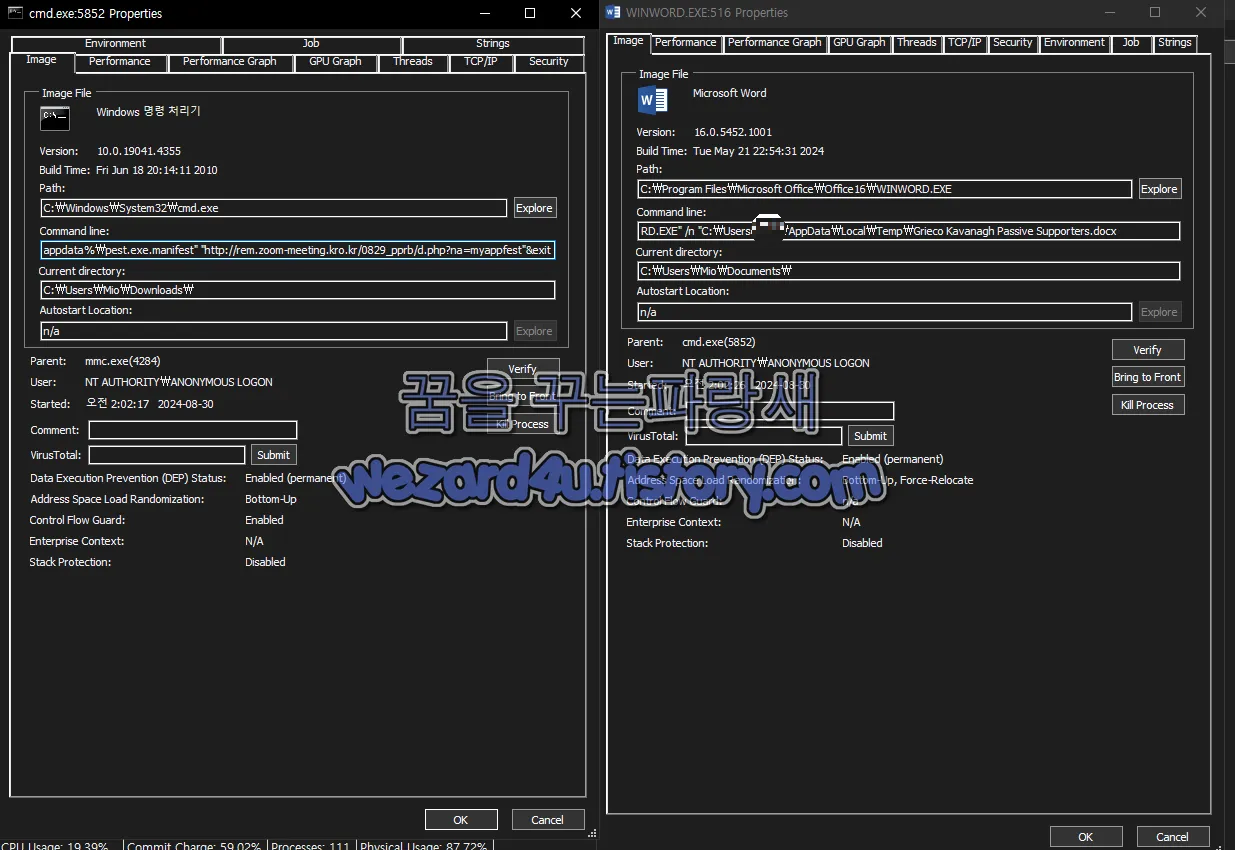Click Explore next to WINWORD.EXE path
This screenshot has width=1235, height=850.
(x=1160, y=189)
